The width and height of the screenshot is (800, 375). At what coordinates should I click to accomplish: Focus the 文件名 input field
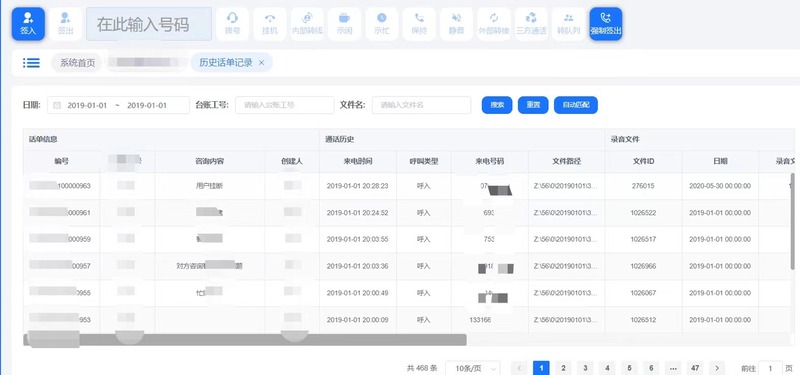(421, 105)
